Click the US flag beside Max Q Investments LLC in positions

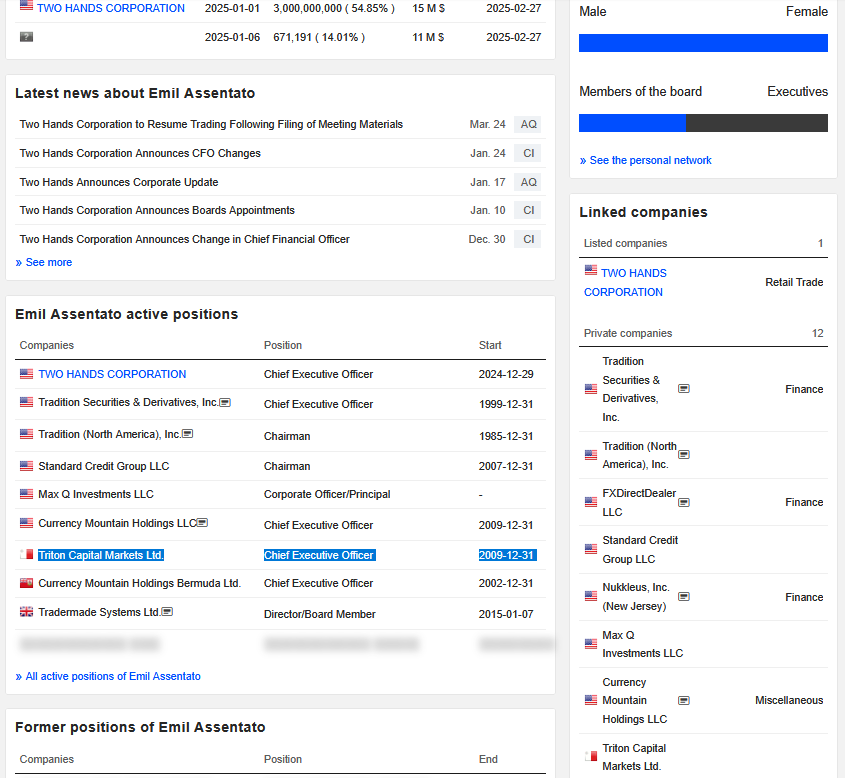pos(26,494)
